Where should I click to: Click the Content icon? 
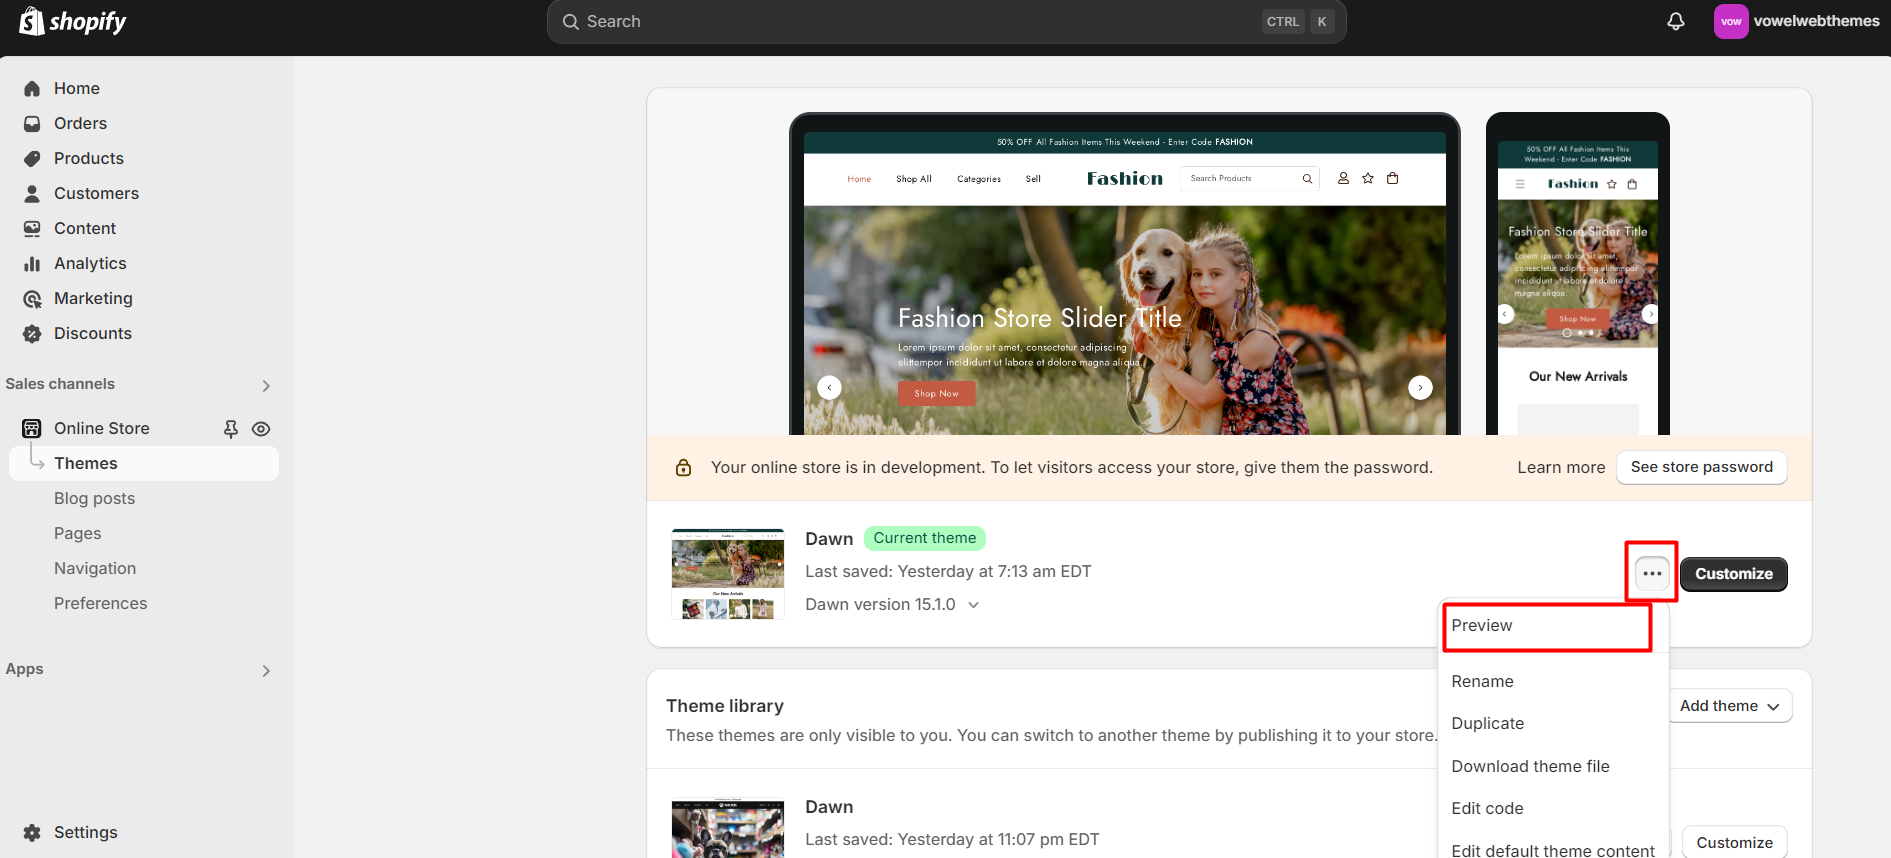click(32, 229)
